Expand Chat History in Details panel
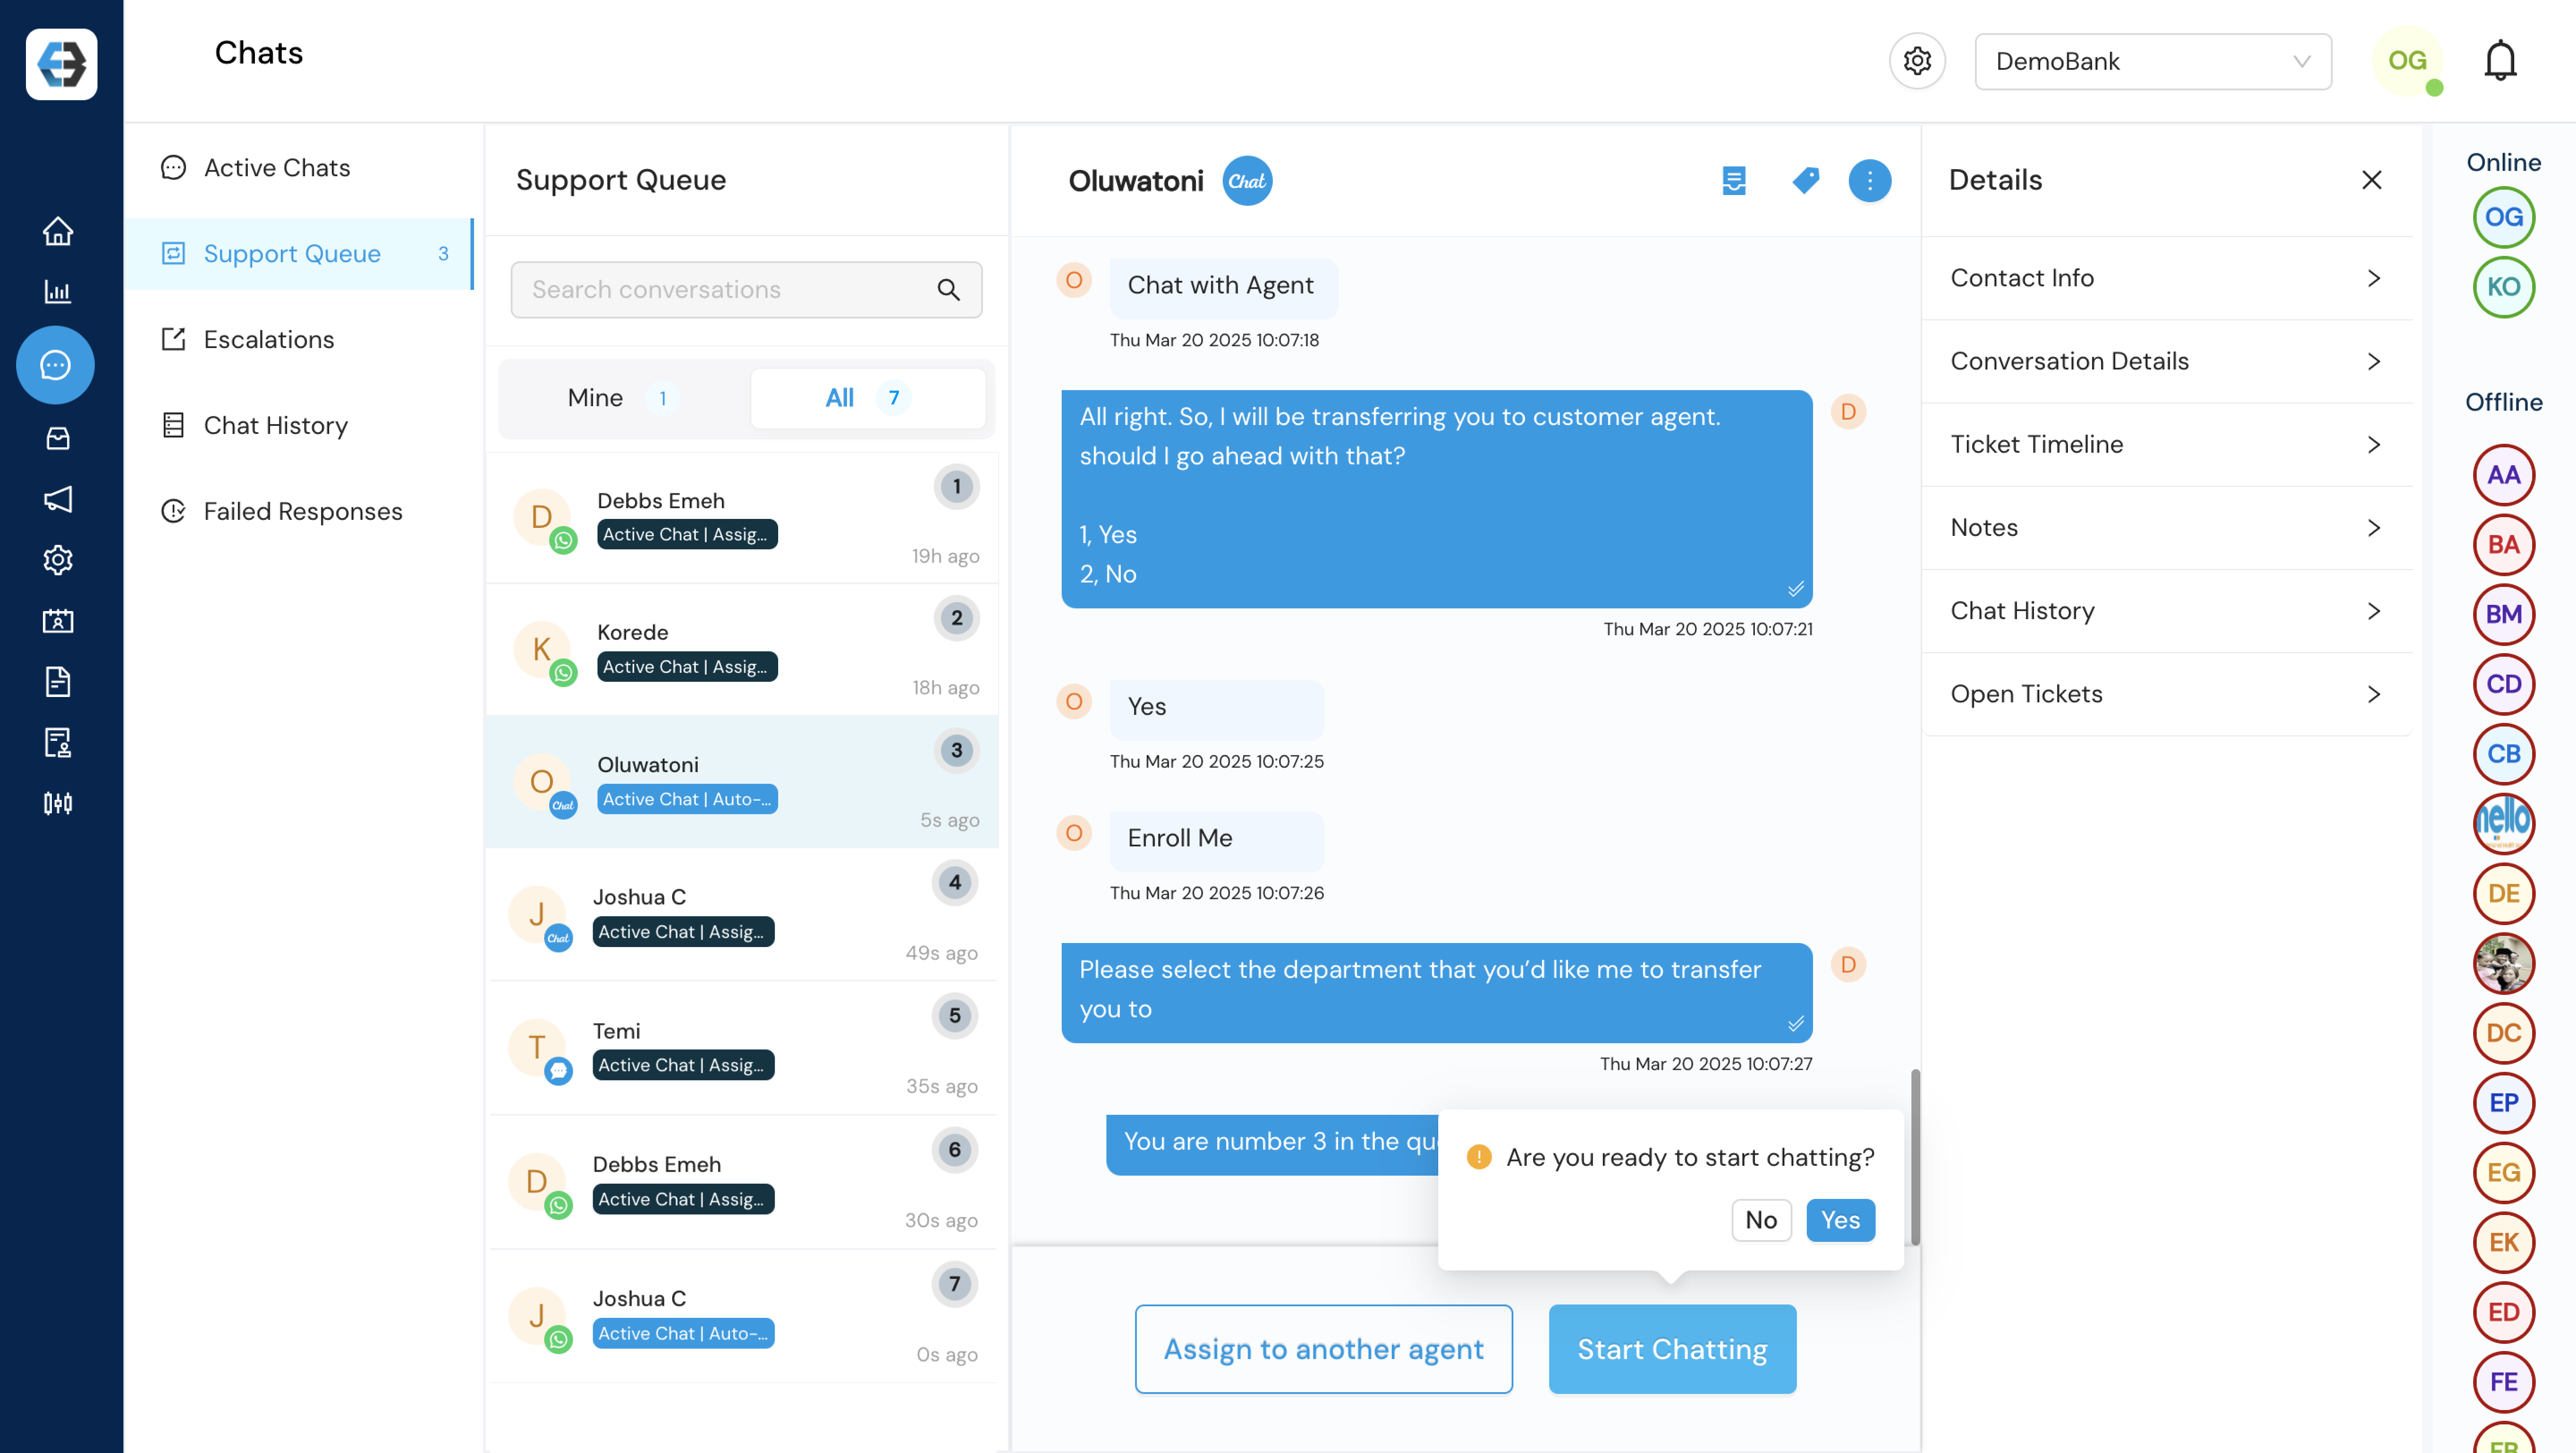 (x=2167, y=611)
